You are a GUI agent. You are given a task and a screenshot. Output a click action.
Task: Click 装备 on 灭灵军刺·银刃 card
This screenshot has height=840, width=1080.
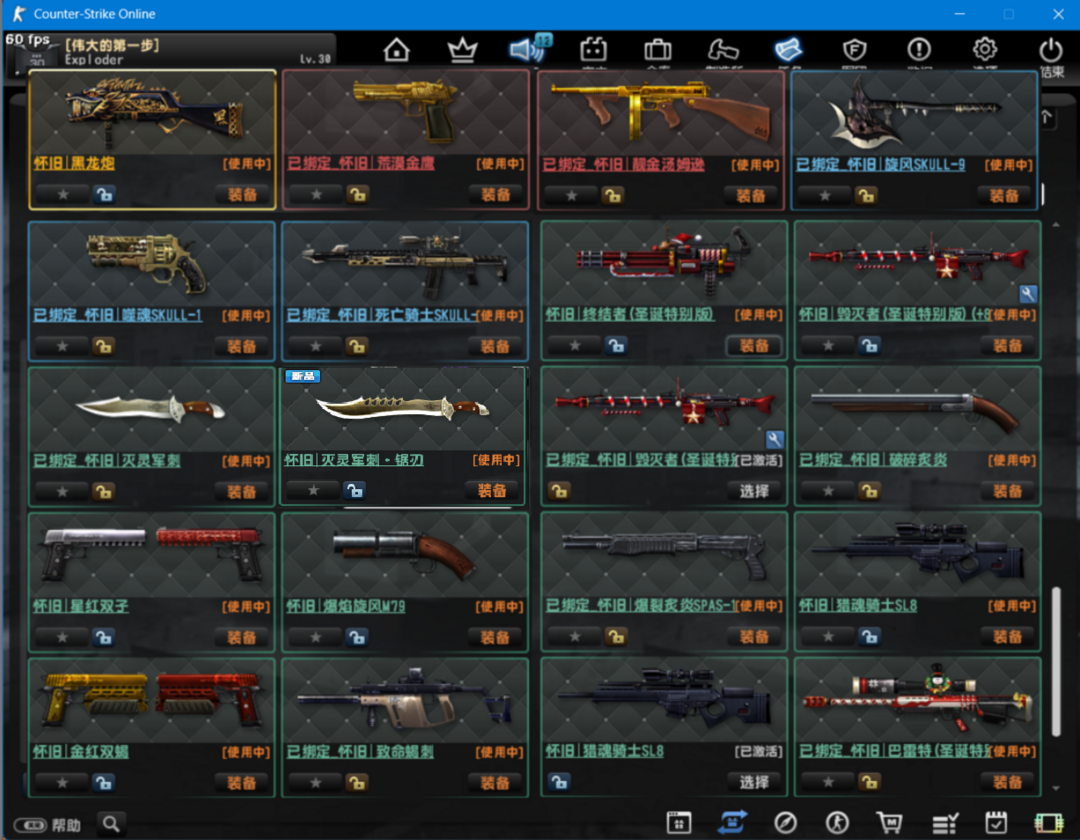(x=492, y=490)
